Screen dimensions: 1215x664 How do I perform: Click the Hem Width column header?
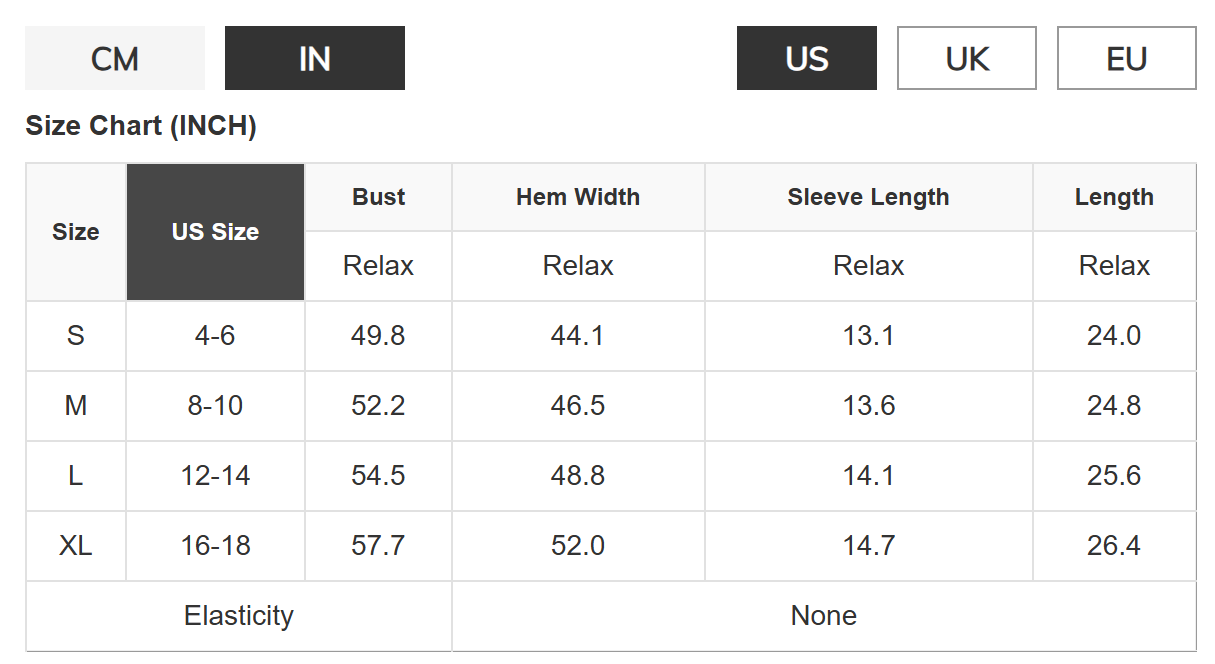[578, 197]
